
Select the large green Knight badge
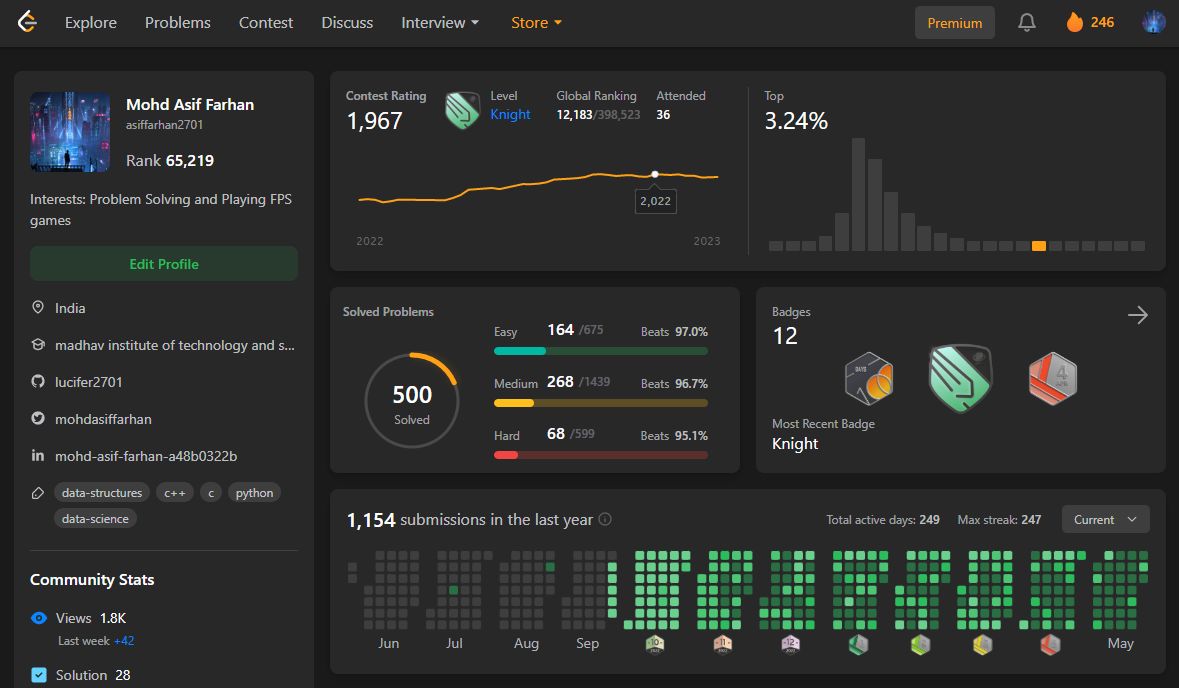960,378
